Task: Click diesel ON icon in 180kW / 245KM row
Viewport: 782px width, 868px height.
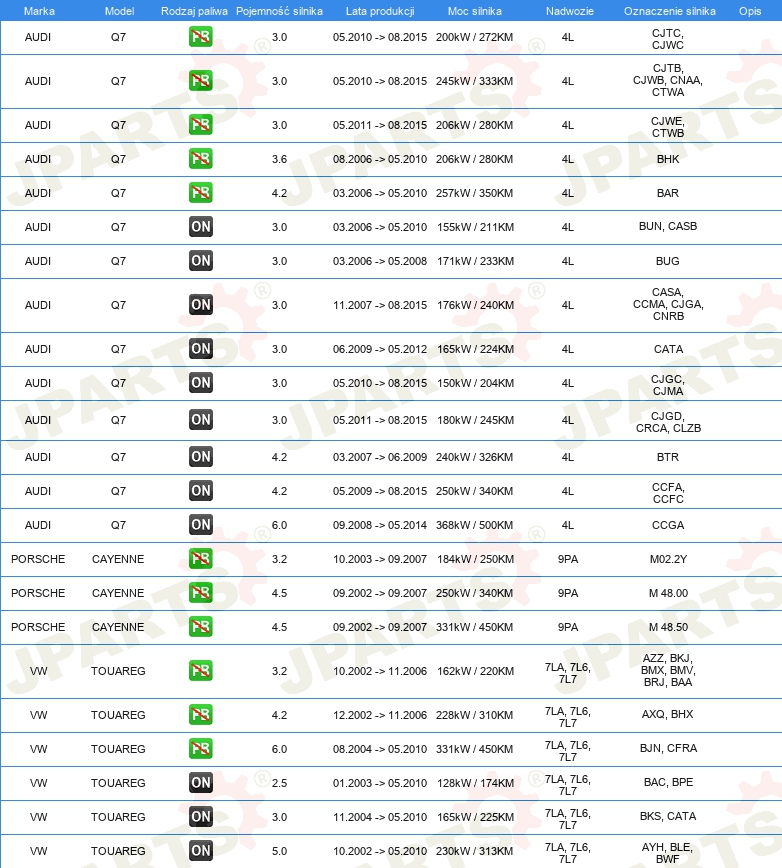Action: click(200, 420)
